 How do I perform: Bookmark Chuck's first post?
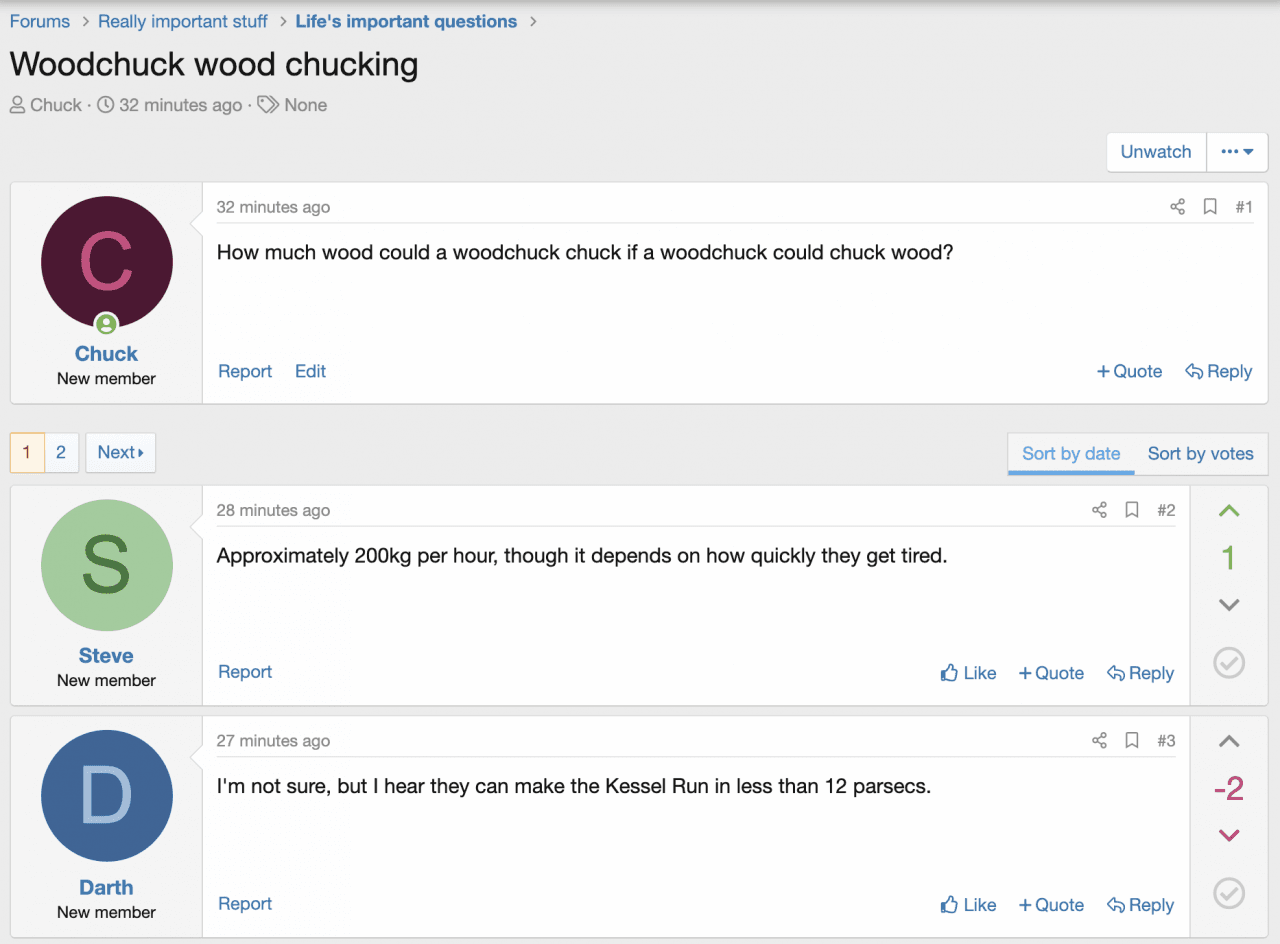point(1210,207)
